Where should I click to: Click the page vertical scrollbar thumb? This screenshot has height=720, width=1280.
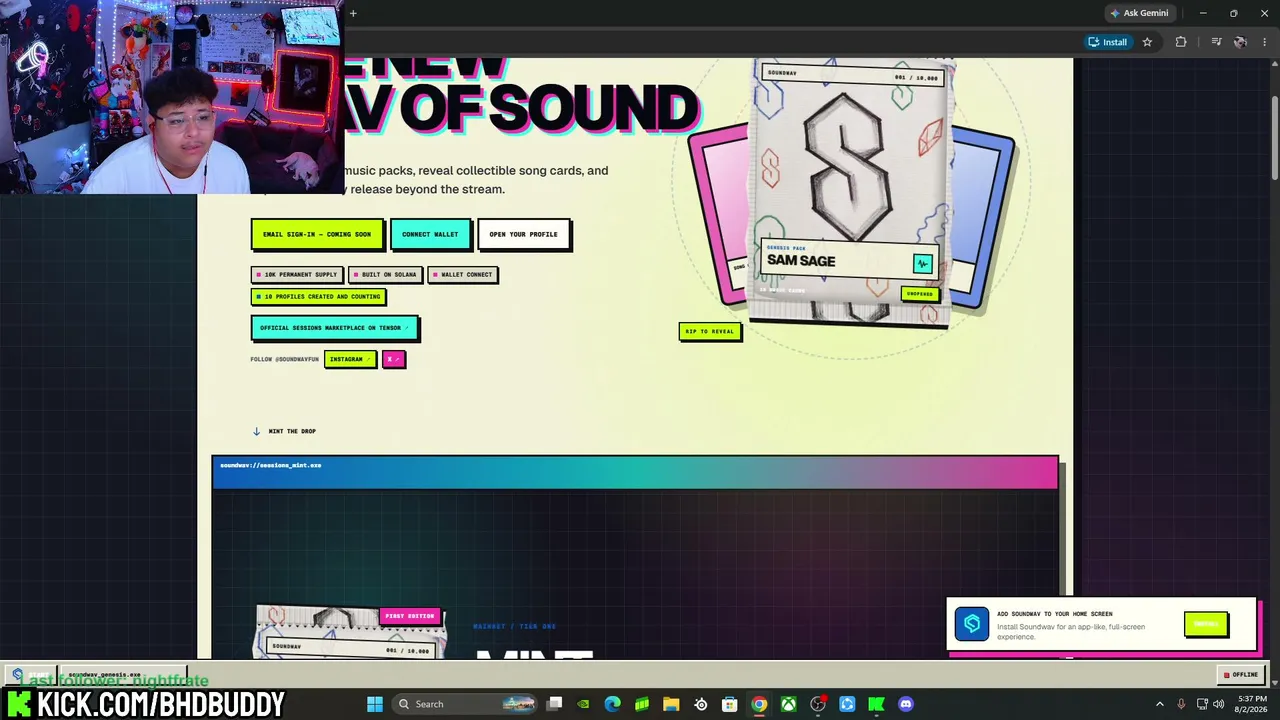(x=1275, y=138)
